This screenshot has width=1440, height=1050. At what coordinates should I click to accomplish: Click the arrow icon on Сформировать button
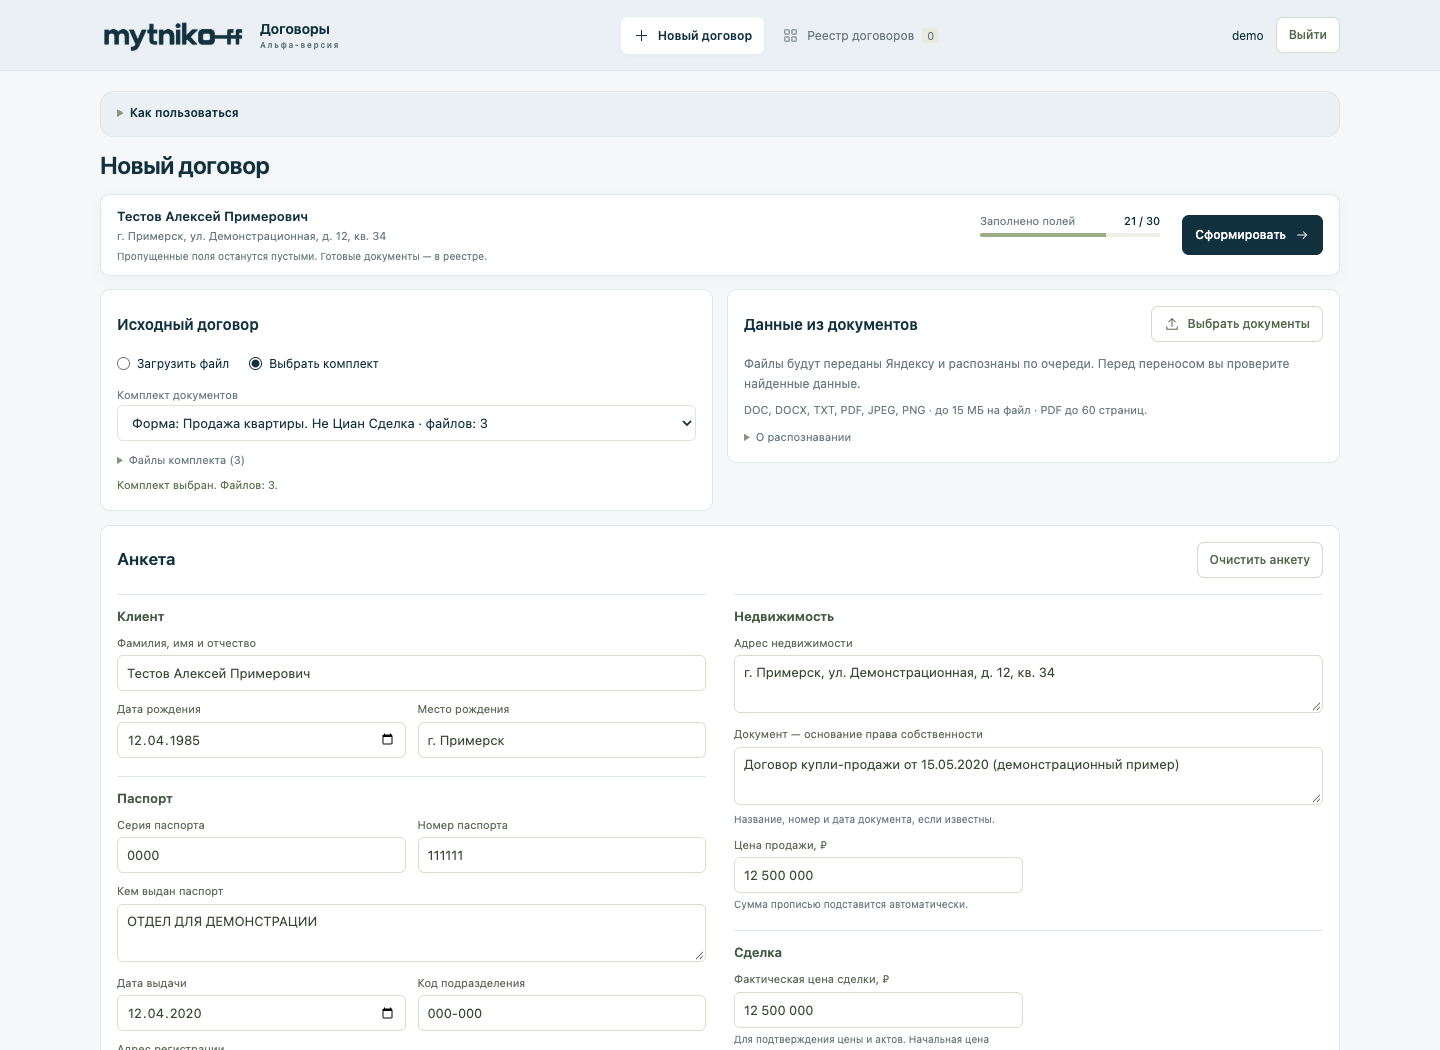pyautogui.click(x=1302, y=235)
